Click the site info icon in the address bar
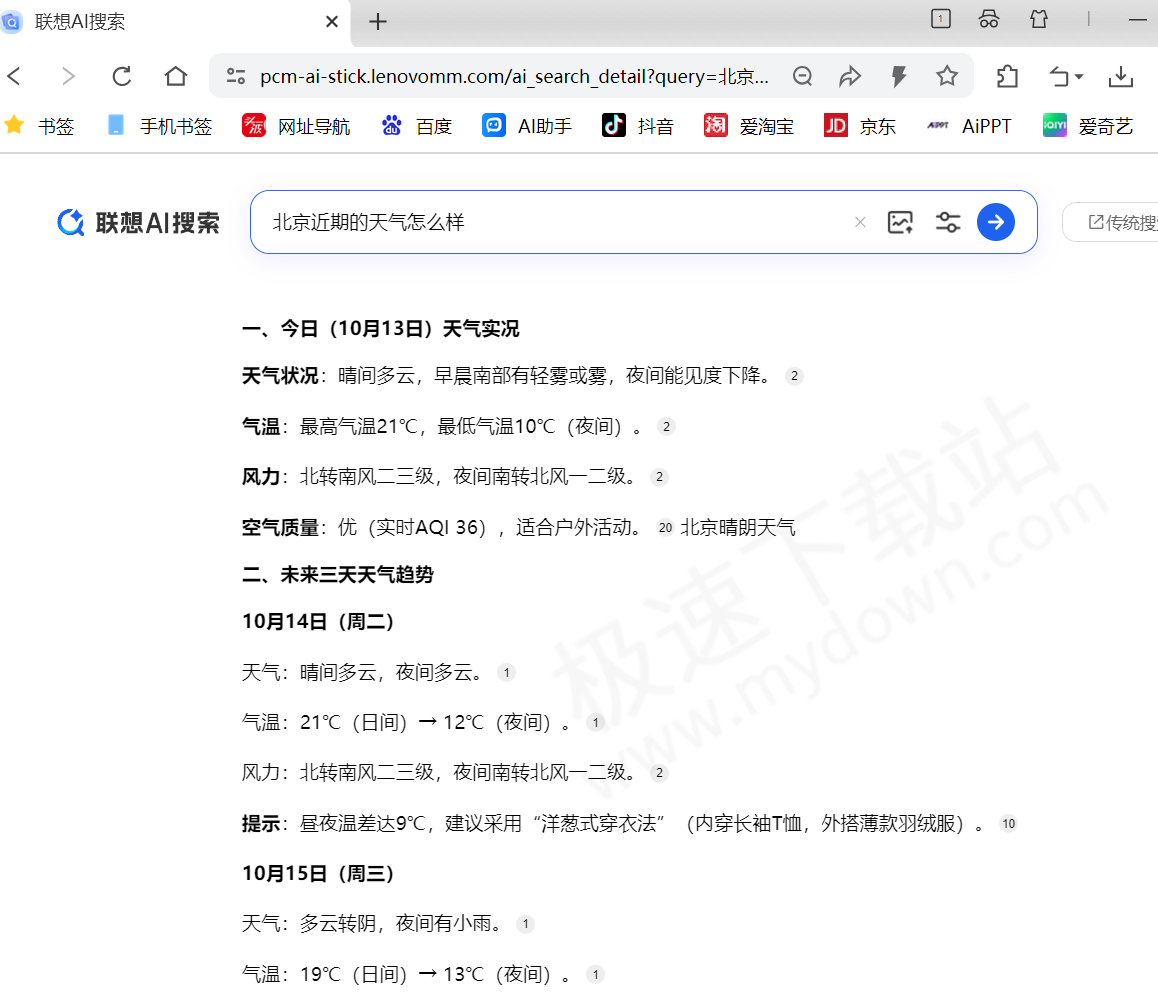The width and height of the screenshot is (1158, 1005). point(235,75)
